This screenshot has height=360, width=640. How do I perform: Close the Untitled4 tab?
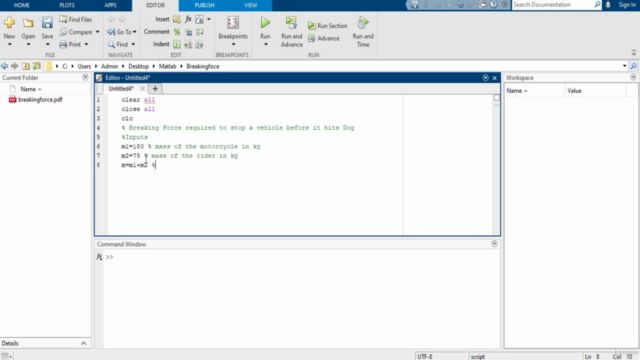point(142,89)
